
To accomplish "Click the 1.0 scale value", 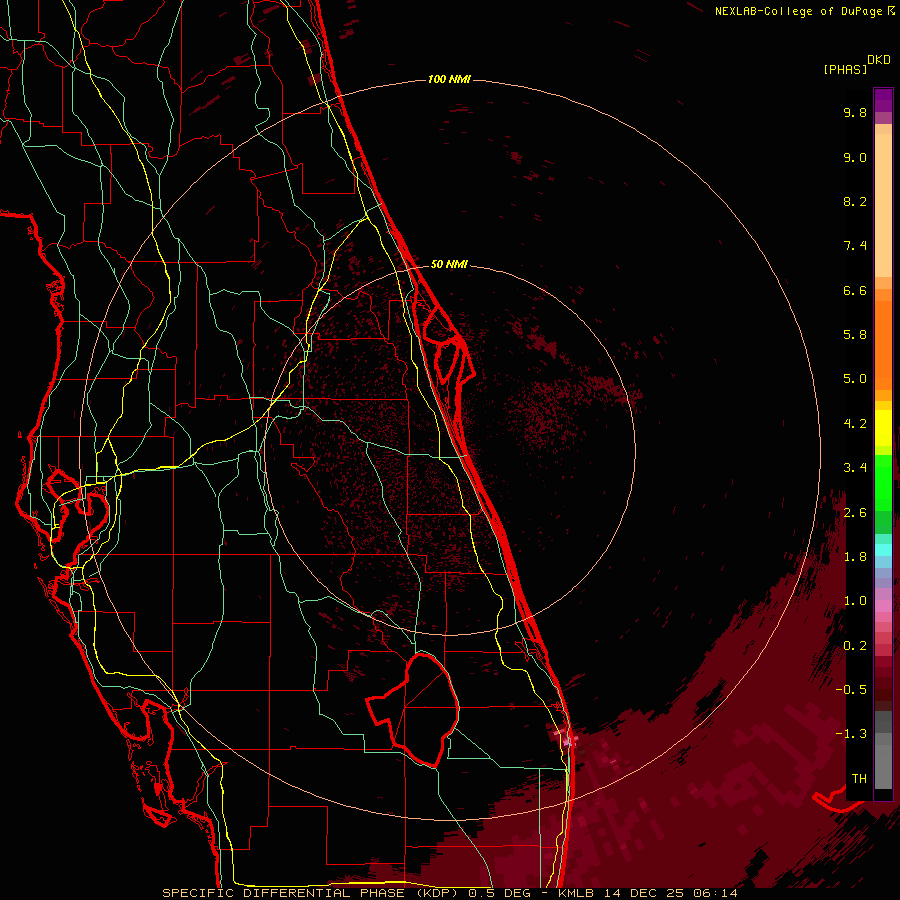I will coord(855,601).
